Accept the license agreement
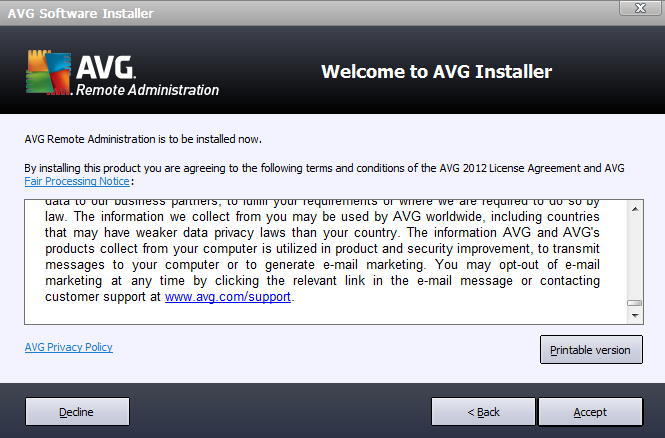 [x=590, y=411]
